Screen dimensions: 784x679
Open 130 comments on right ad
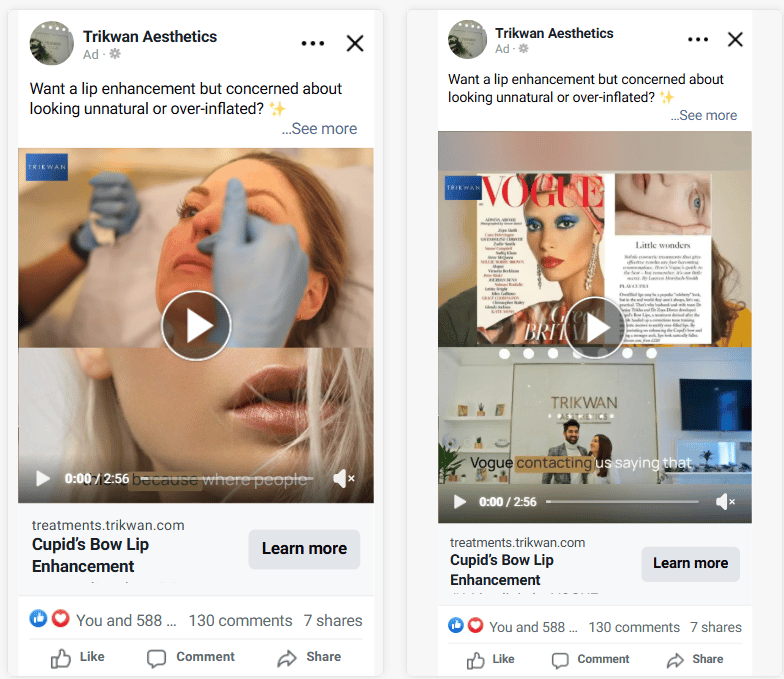click(x=634, y=627)
